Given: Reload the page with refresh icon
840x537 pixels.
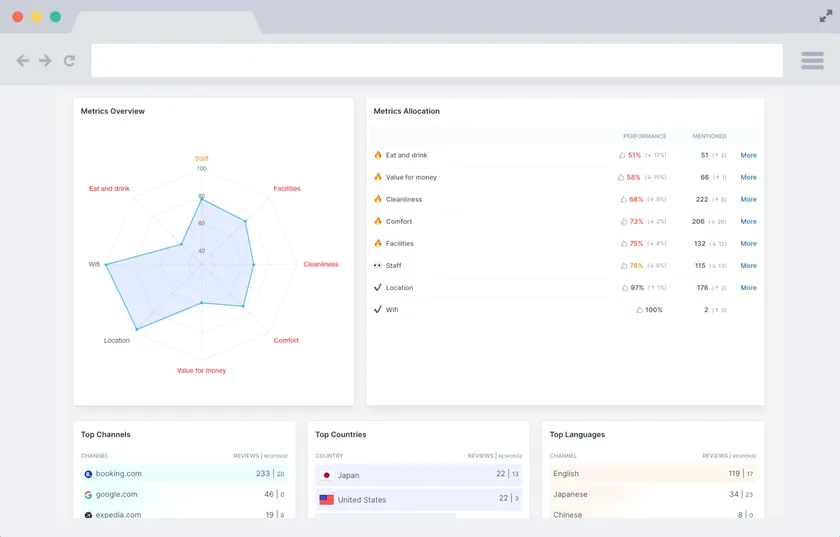Looking at the screenshot, I should (x=69, y=61).
